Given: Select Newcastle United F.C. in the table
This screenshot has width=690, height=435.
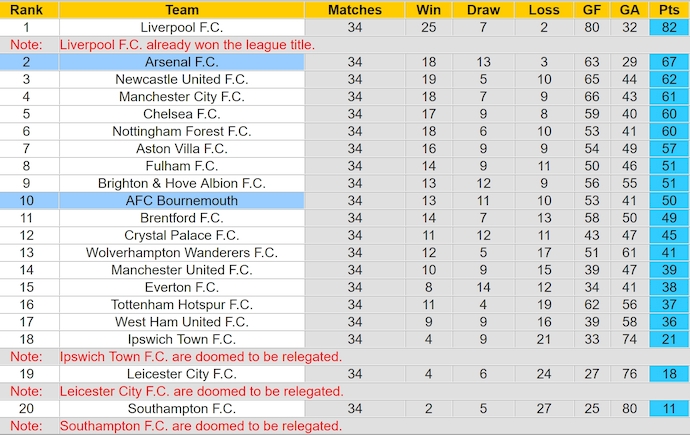Looking at the screenshot, I should pyautogui.click(x=182, y=79).
